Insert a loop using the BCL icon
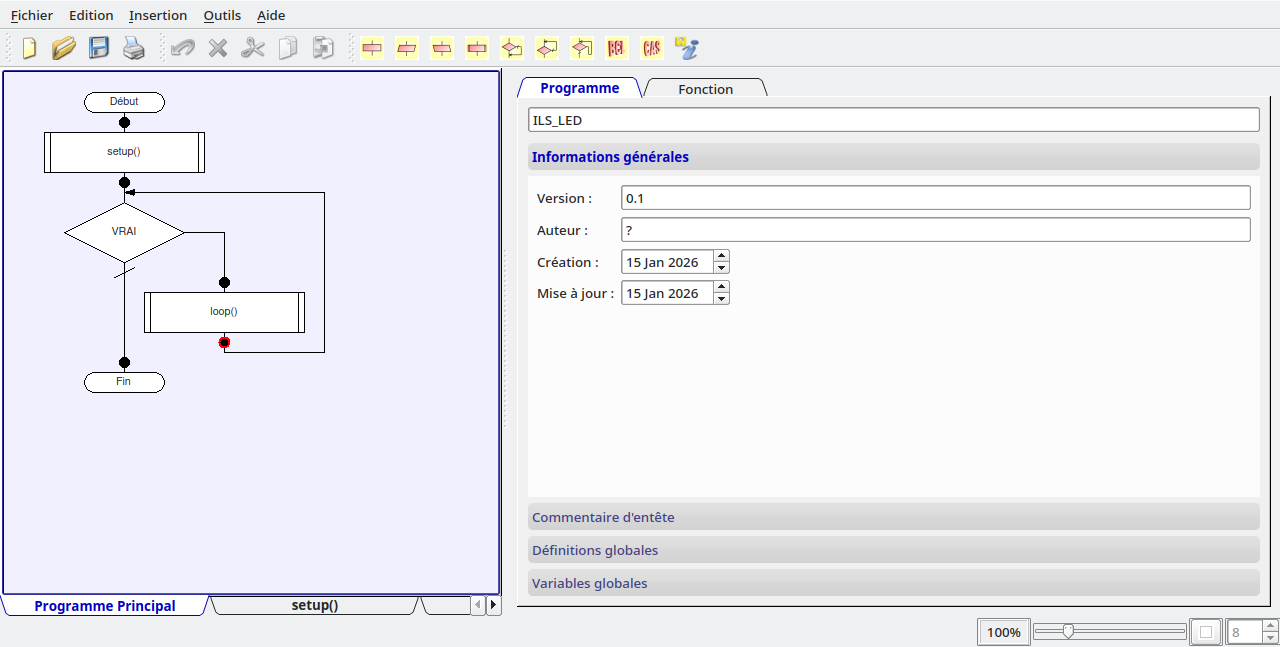The width and height of the screenshot is (1280, 647). coord(616,48)
